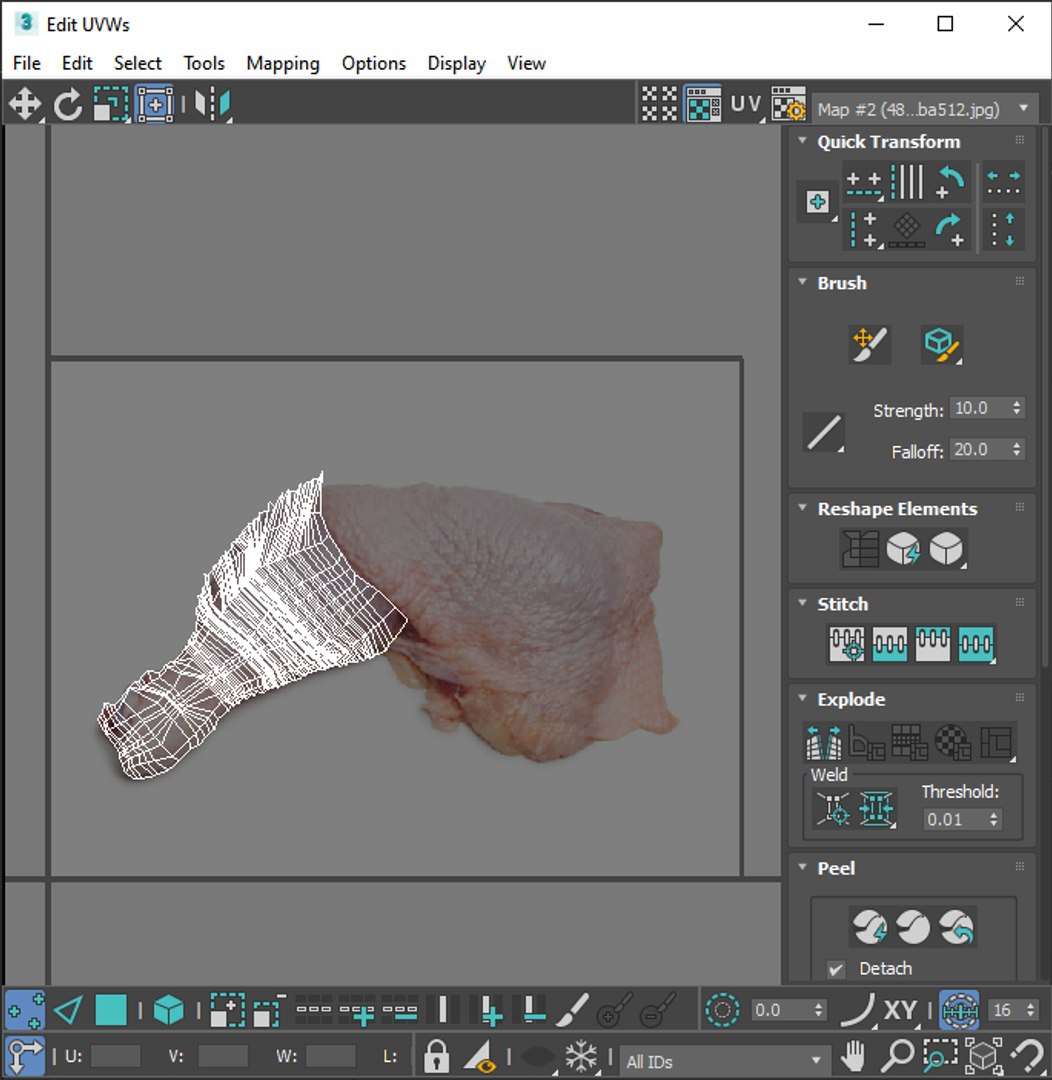Toggle the XY falloff space button
Viewport: 1052px width, 1080px height.
900,1010
